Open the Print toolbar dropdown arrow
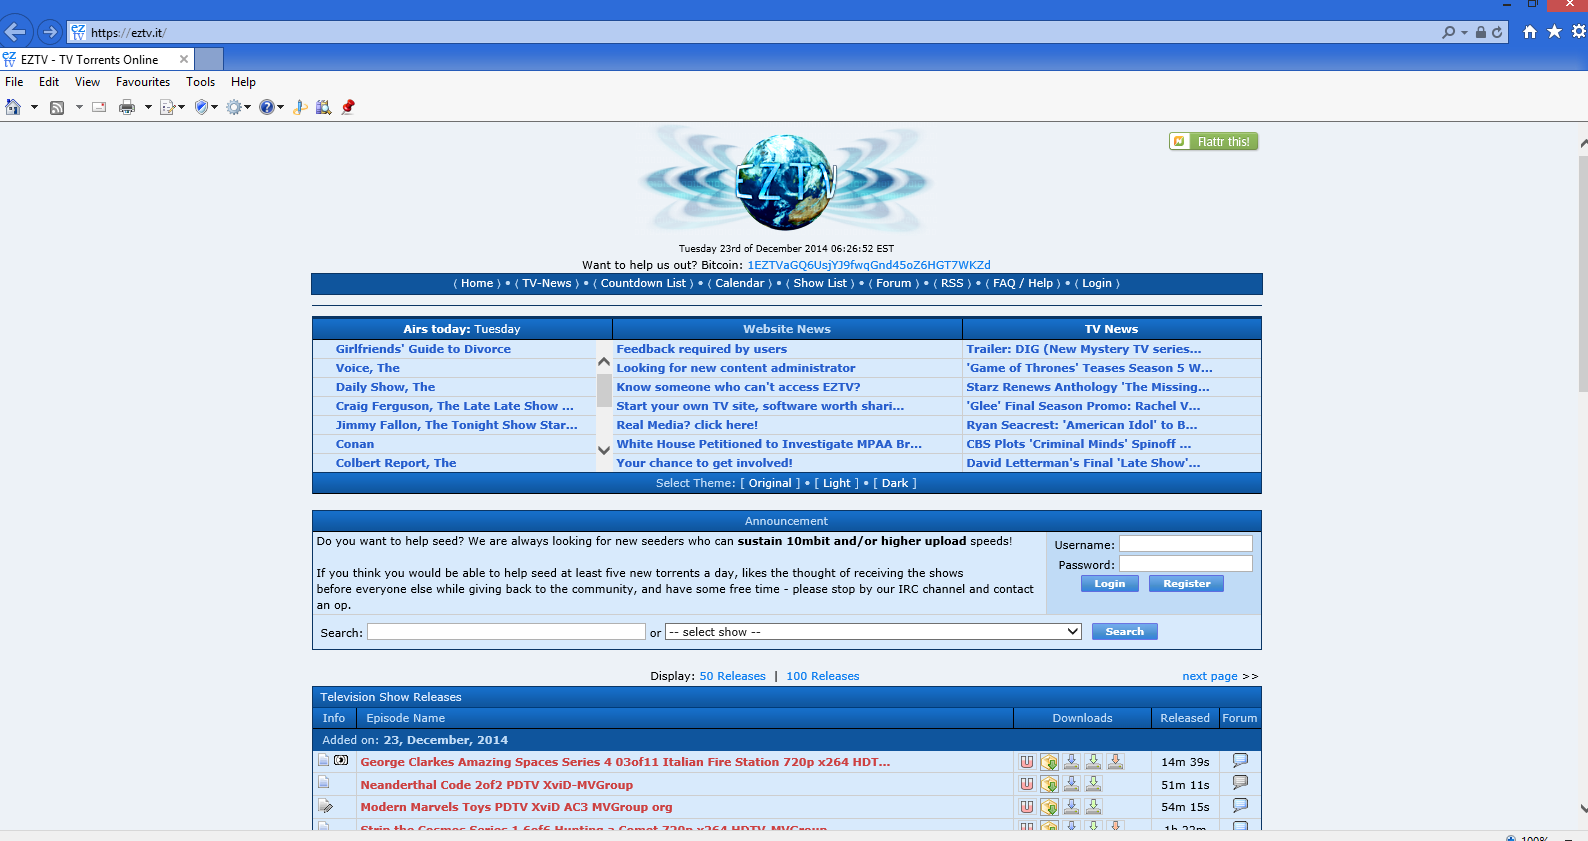1588x841 pixels. coord(148,107)
